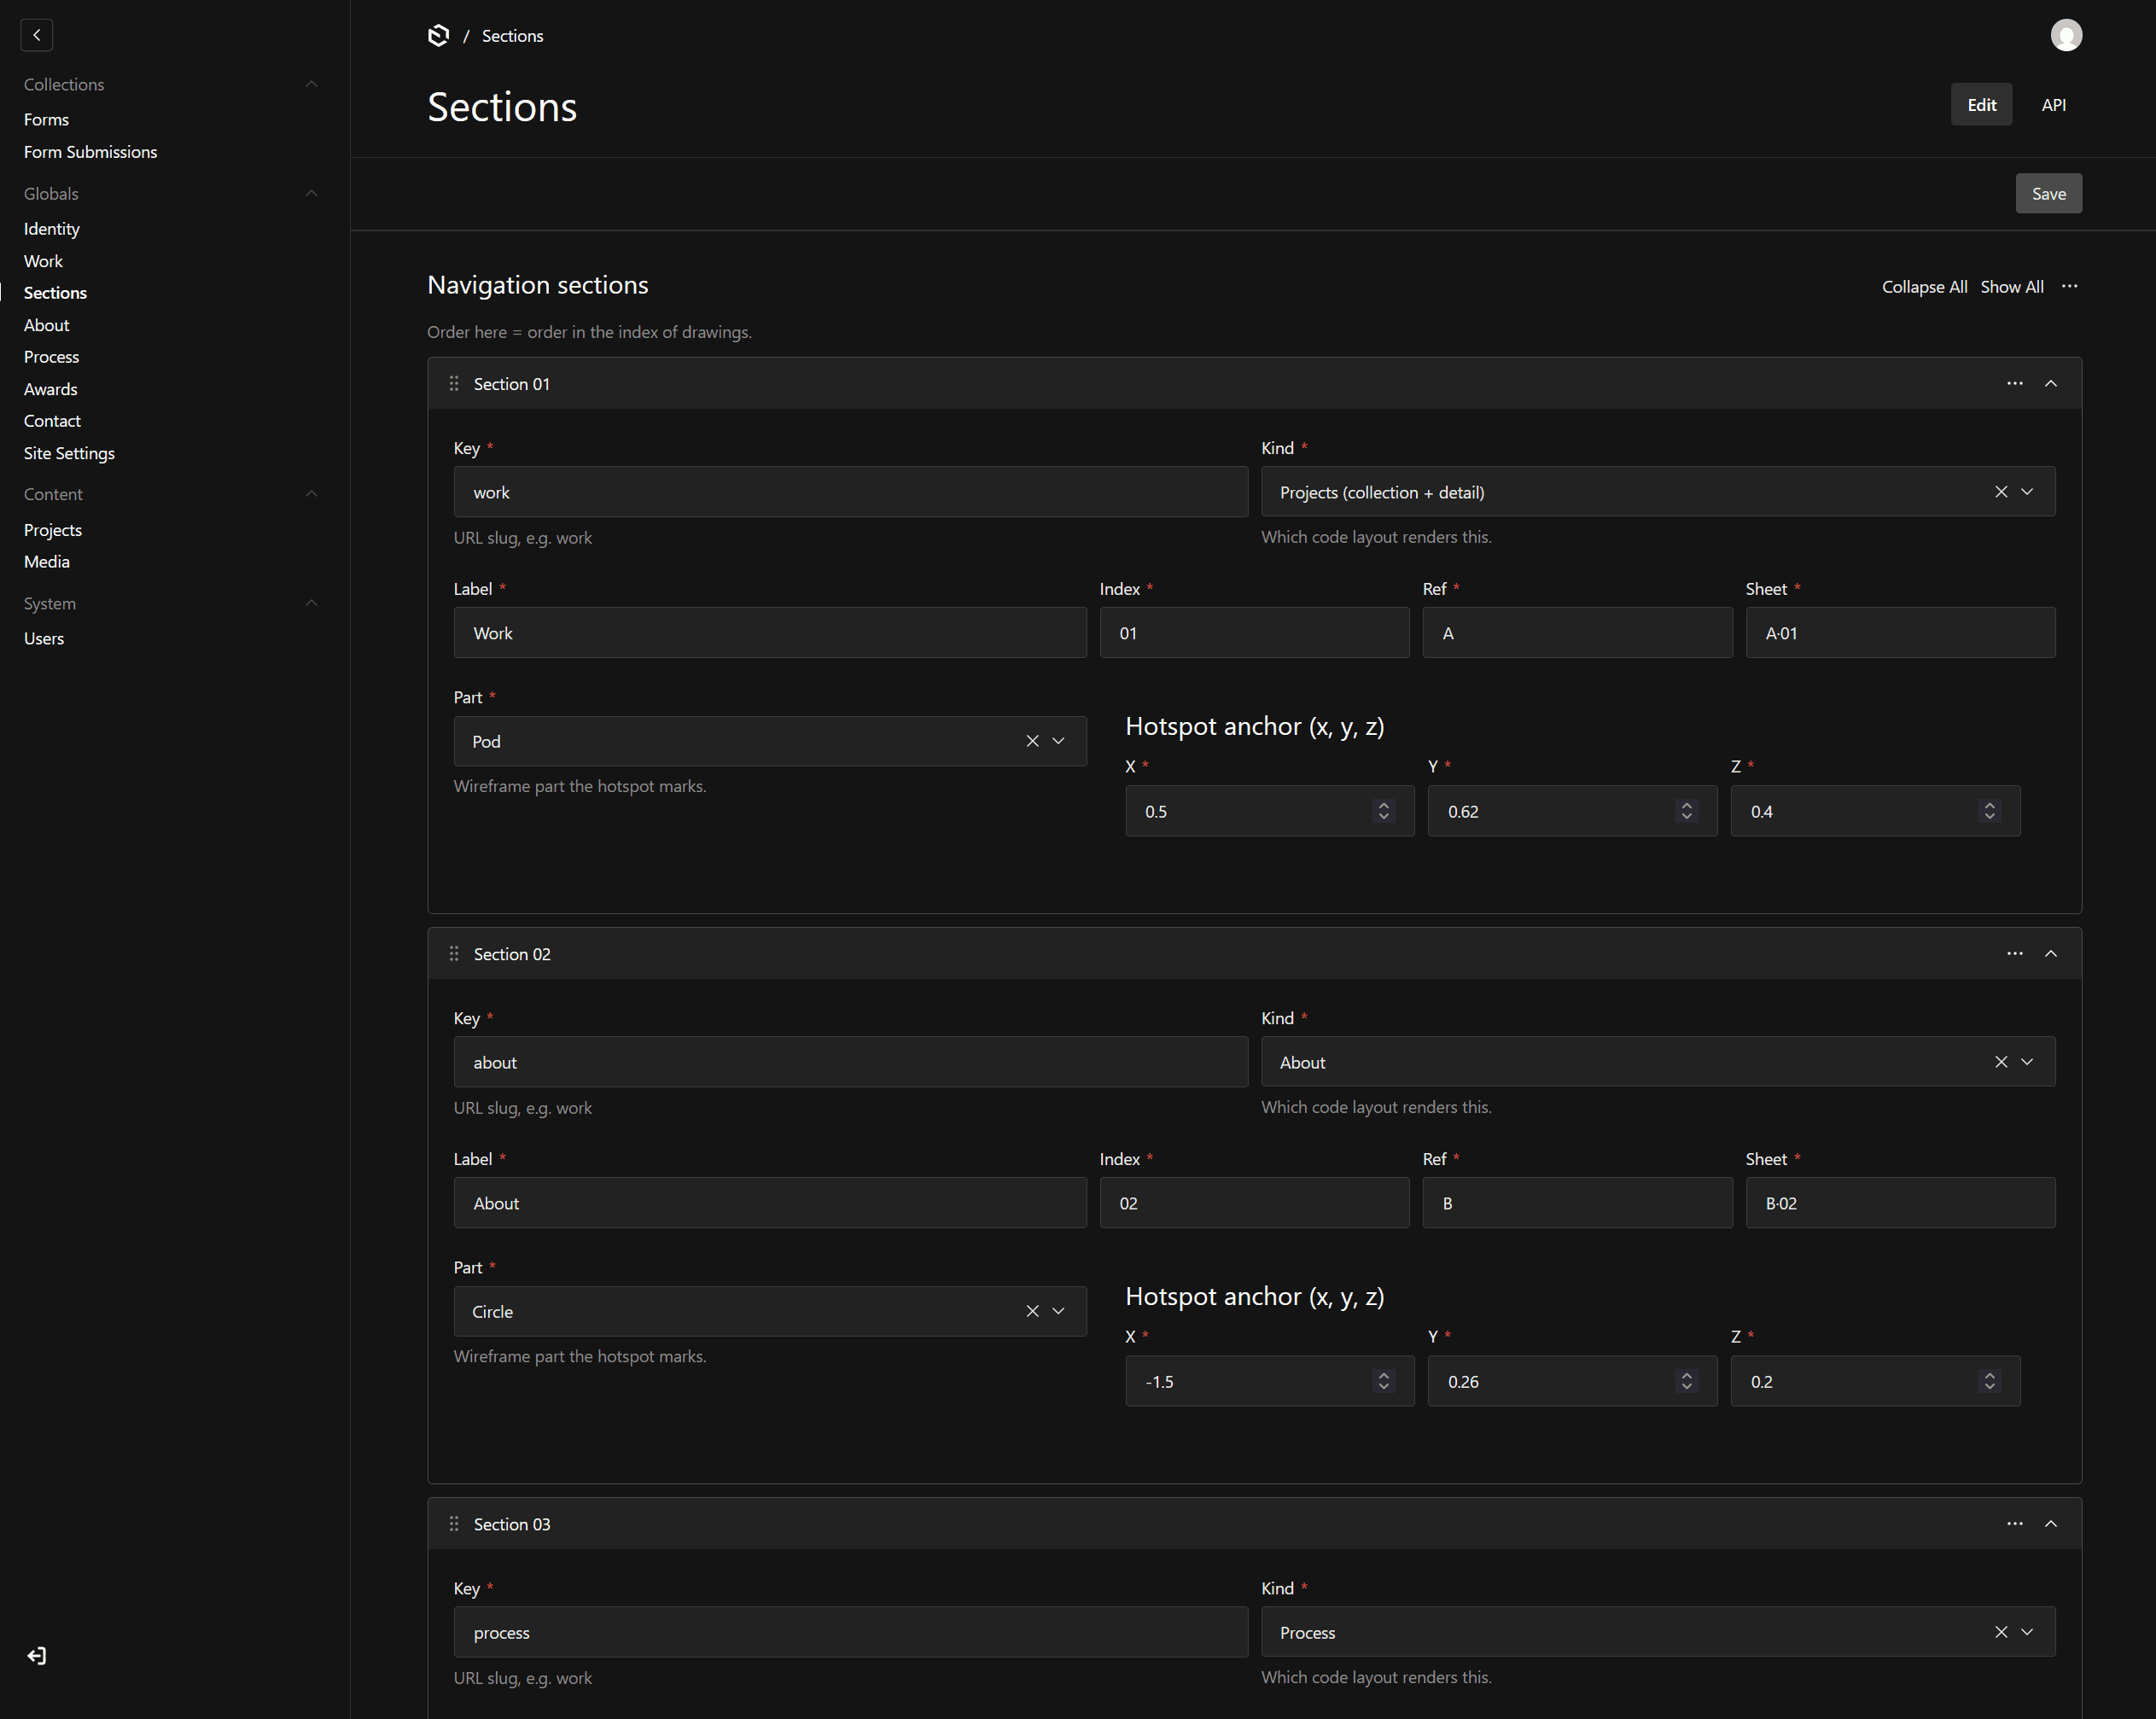
Task: Log out using the sidebar icon
Action: 37,1656
